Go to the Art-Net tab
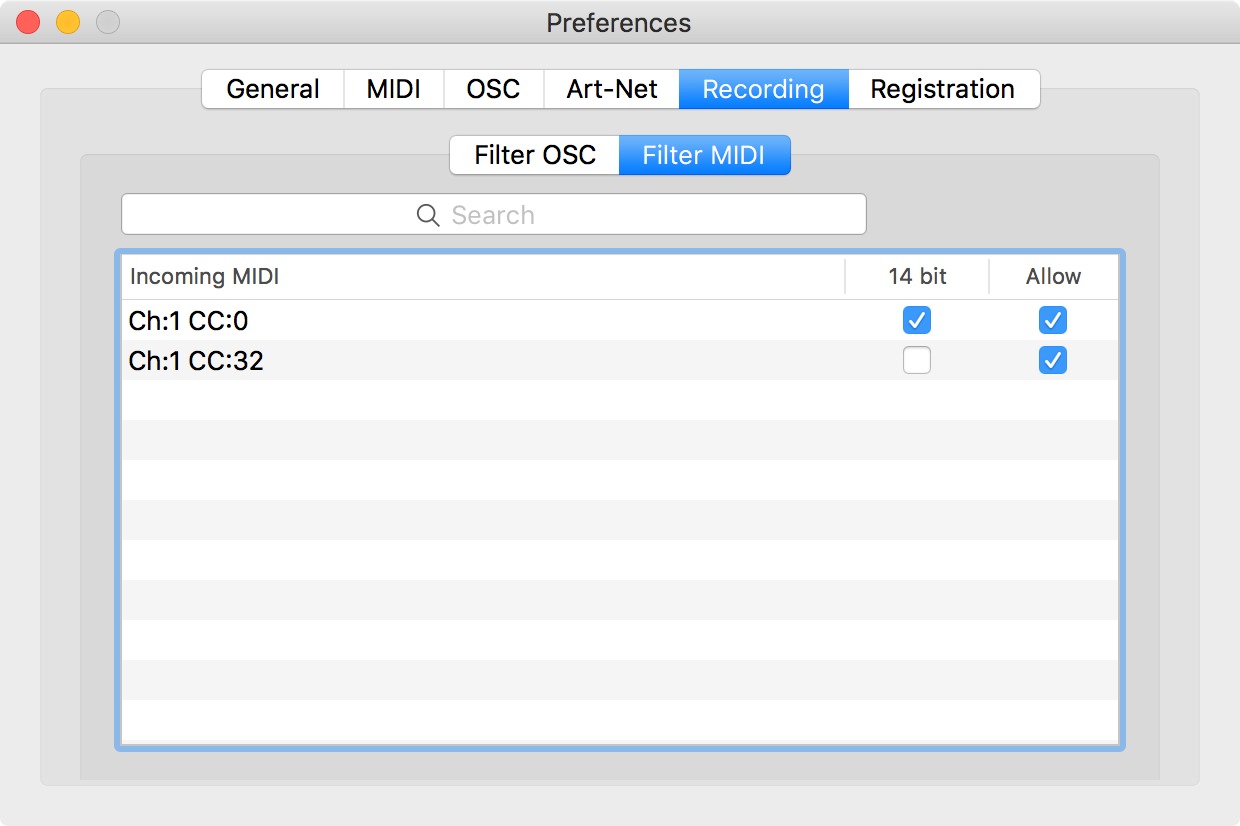This screenshot has height=826, width=1240. tap(612, 89)
